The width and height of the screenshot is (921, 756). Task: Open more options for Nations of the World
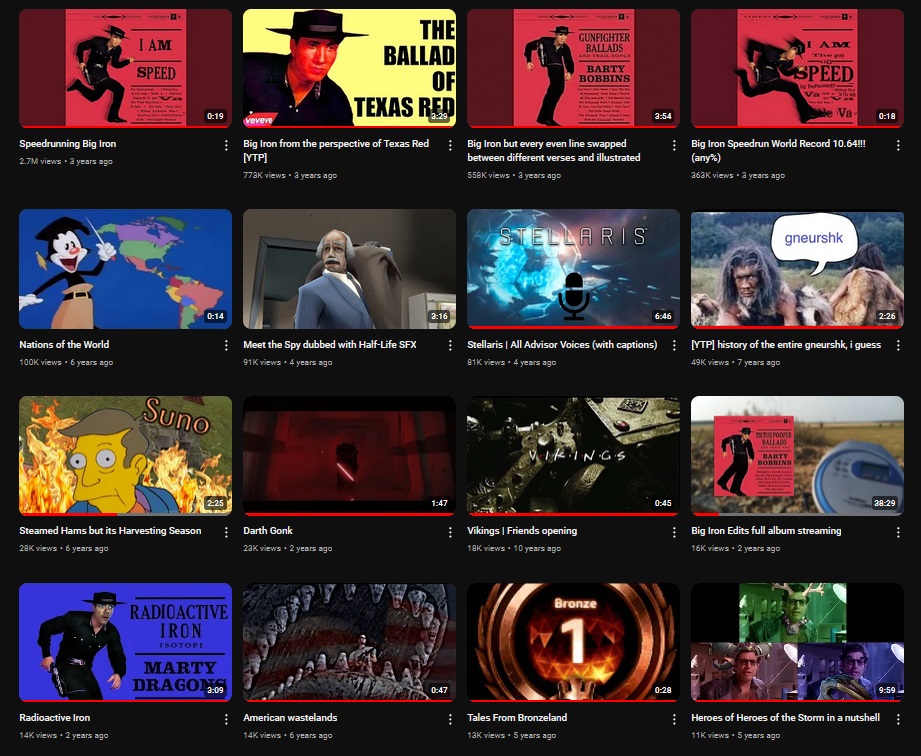tap(226, 345)
